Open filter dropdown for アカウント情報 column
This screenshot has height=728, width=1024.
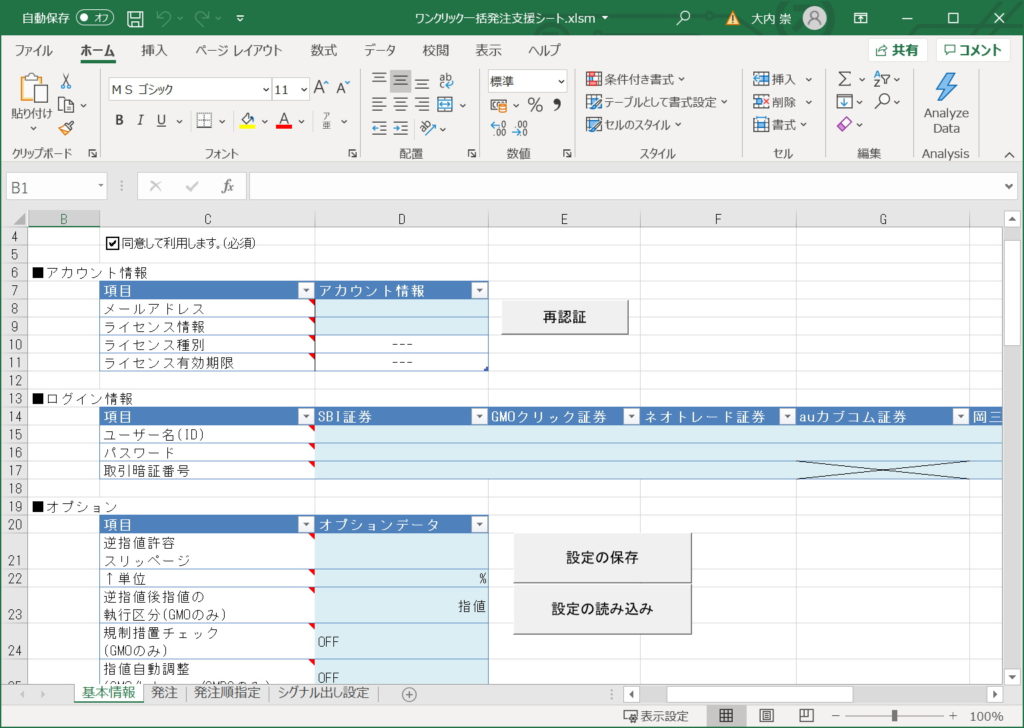[x=479, y=291]
